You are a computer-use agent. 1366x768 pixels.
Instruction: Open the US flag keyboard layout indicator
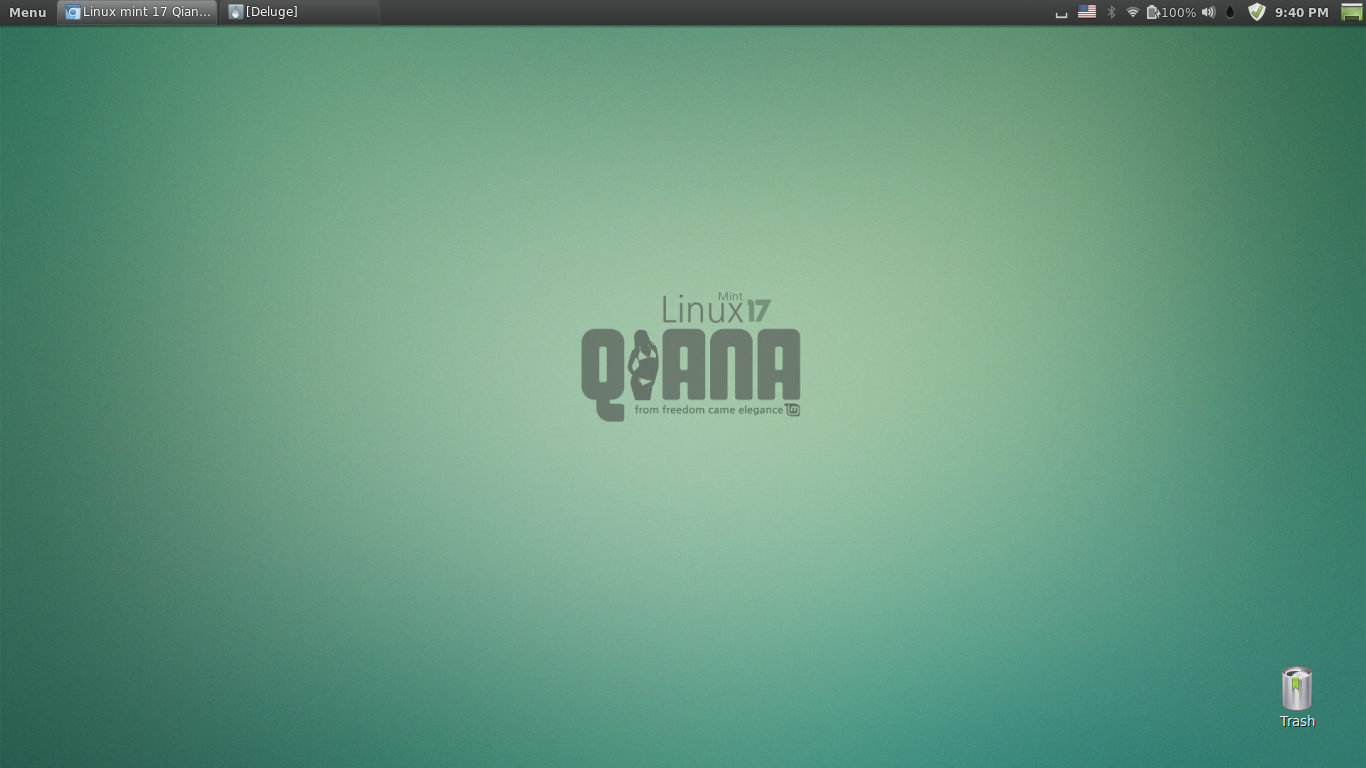tap(1087, 12)
